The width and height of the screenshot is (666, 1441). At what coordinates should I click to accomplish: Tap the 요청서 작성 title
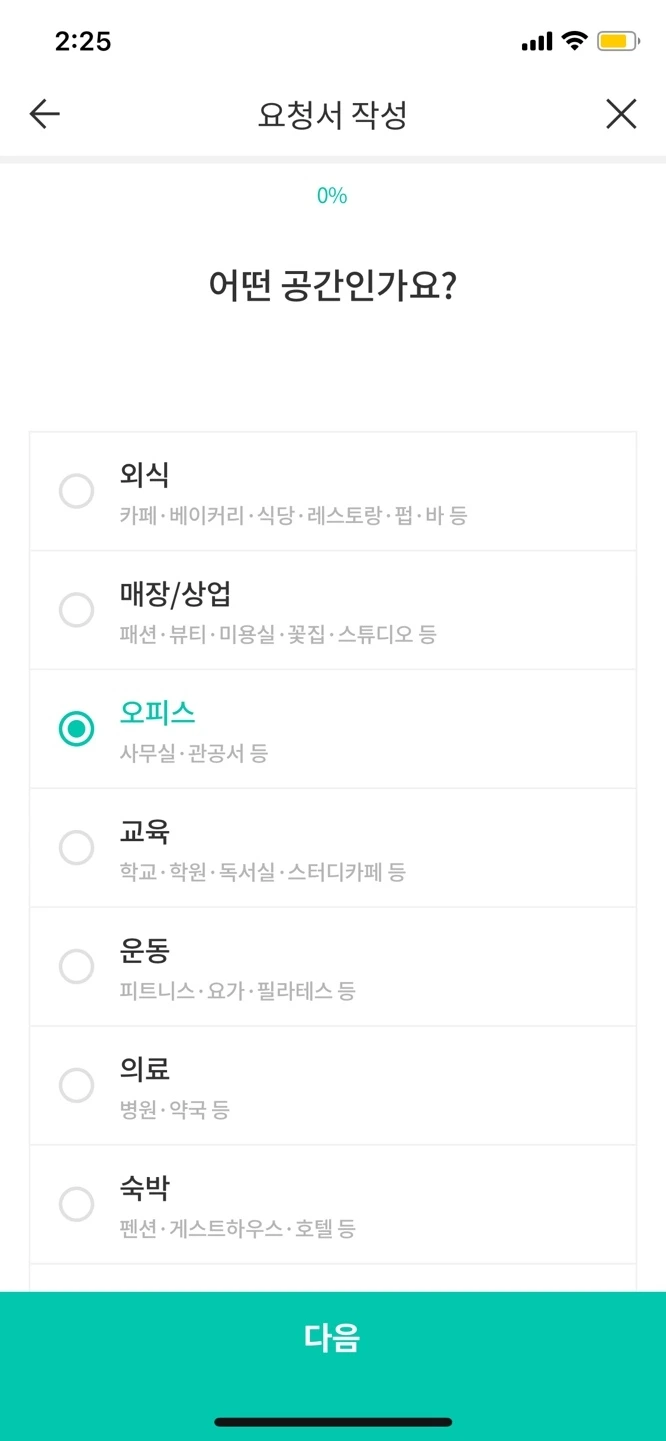(333, 113)
